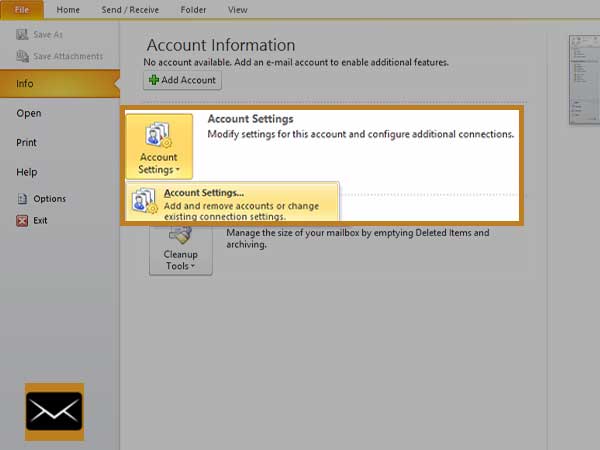Open the Send / Receive tab

(130, 10)
